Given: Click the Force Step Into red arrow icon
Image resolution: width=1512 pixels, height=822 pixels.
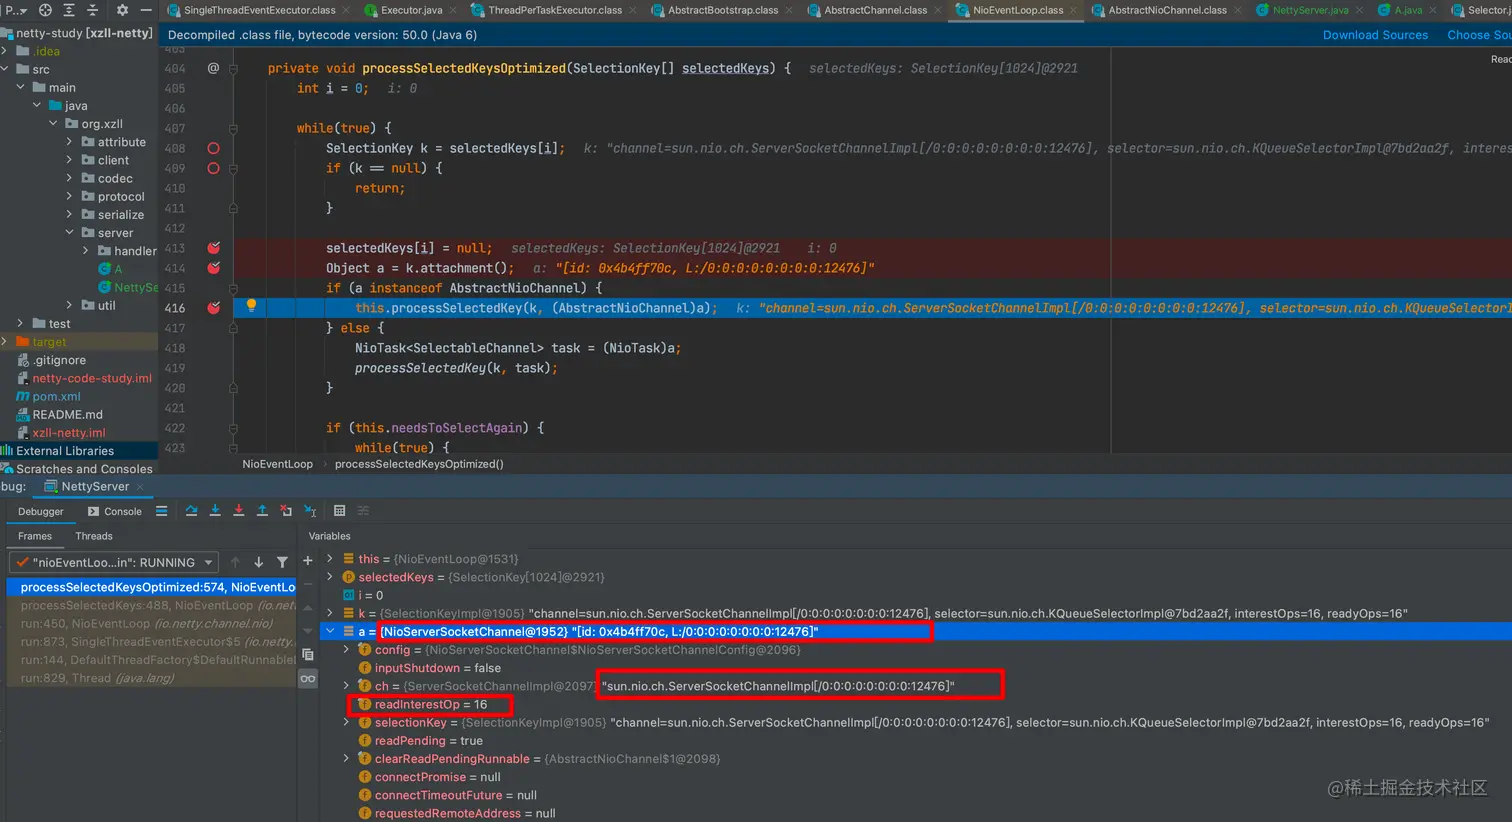Looking at the screenshot, I should [238, 511].
